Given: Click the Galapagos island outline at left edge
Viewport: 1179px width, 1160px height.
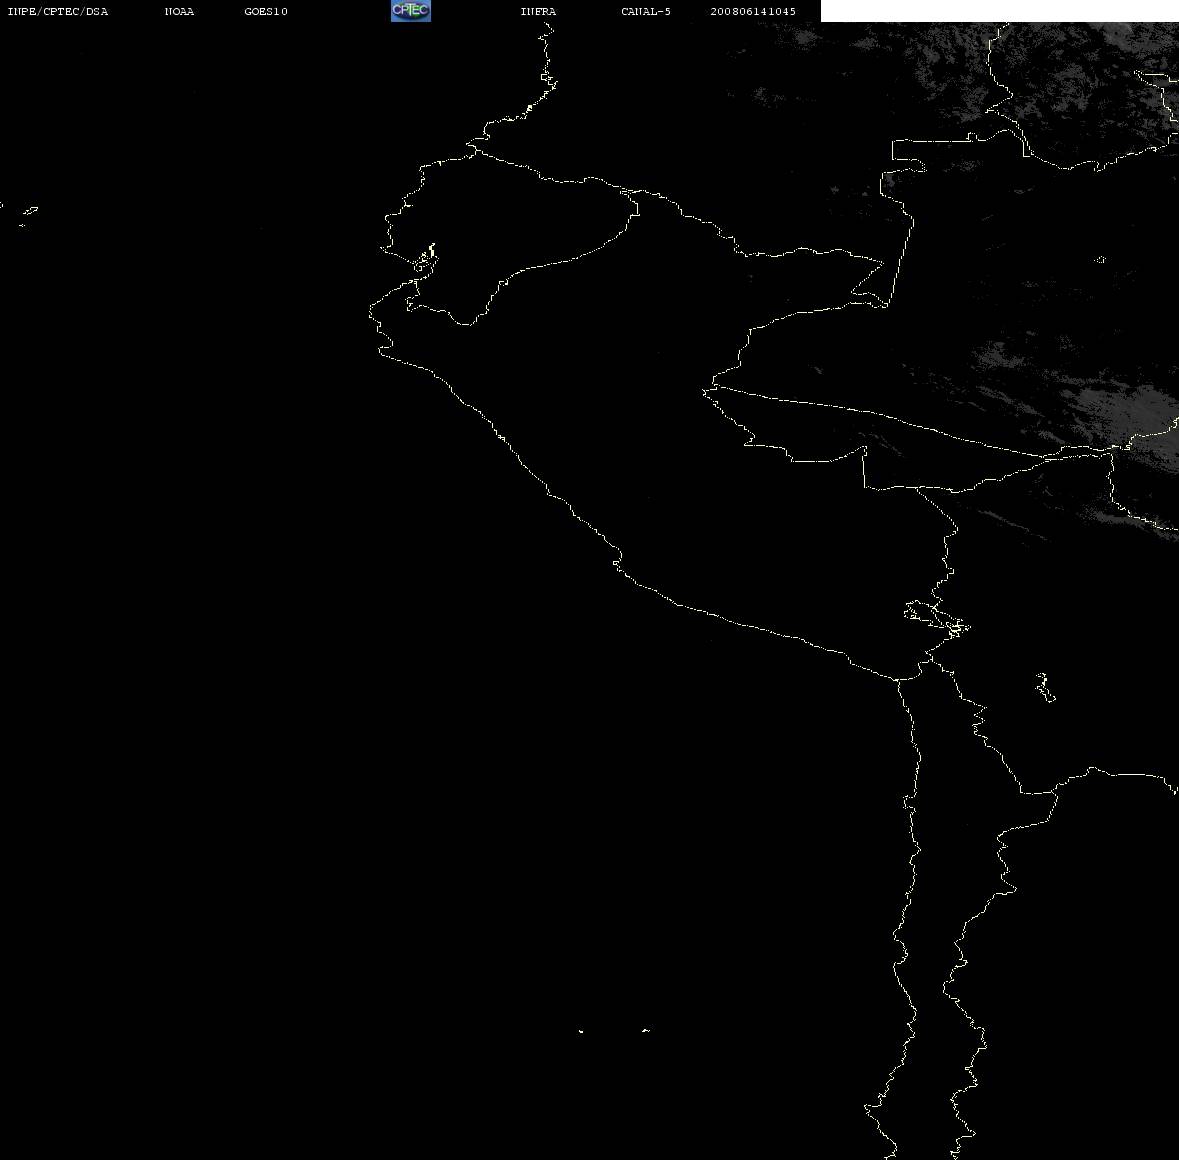Looking at the screenshot, I should (29, 212).
